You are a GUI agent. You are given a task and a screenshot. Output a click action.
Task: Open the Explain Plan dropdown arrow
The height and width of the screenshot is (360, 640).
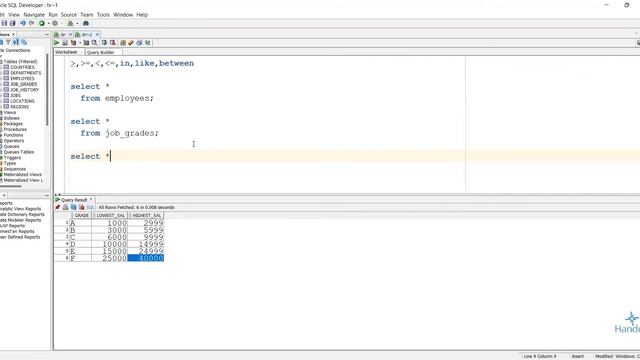click(80, 43)
